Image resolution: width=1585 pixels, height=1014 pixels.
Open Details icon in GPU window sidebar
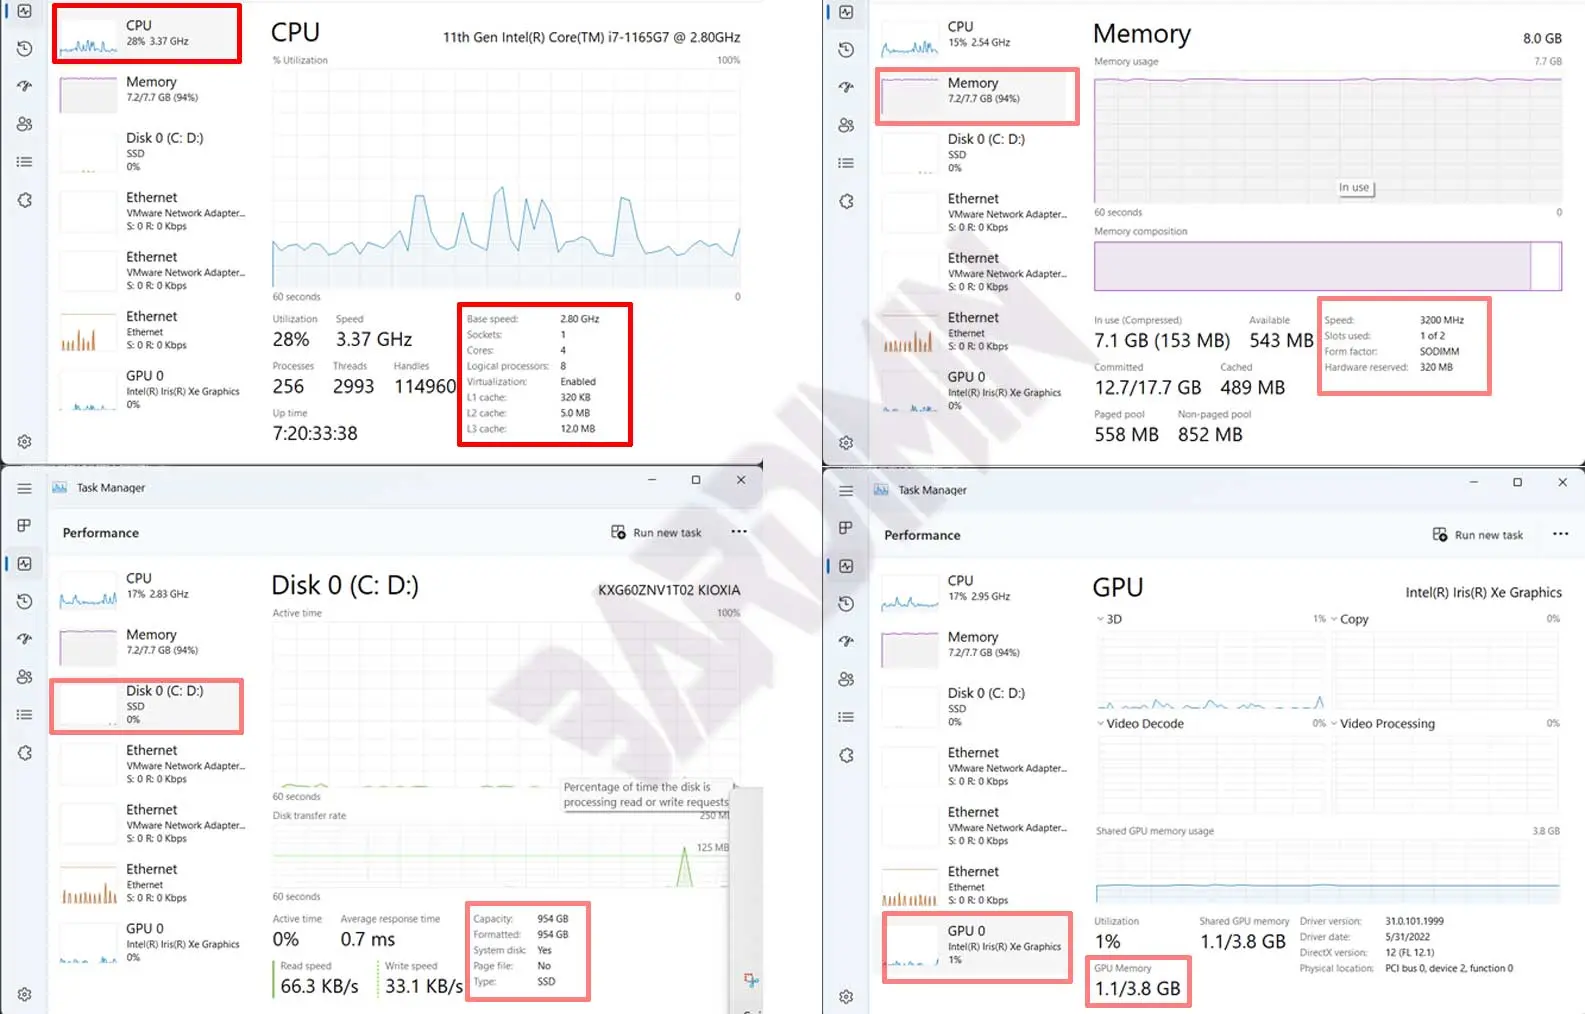pos(846,717)
